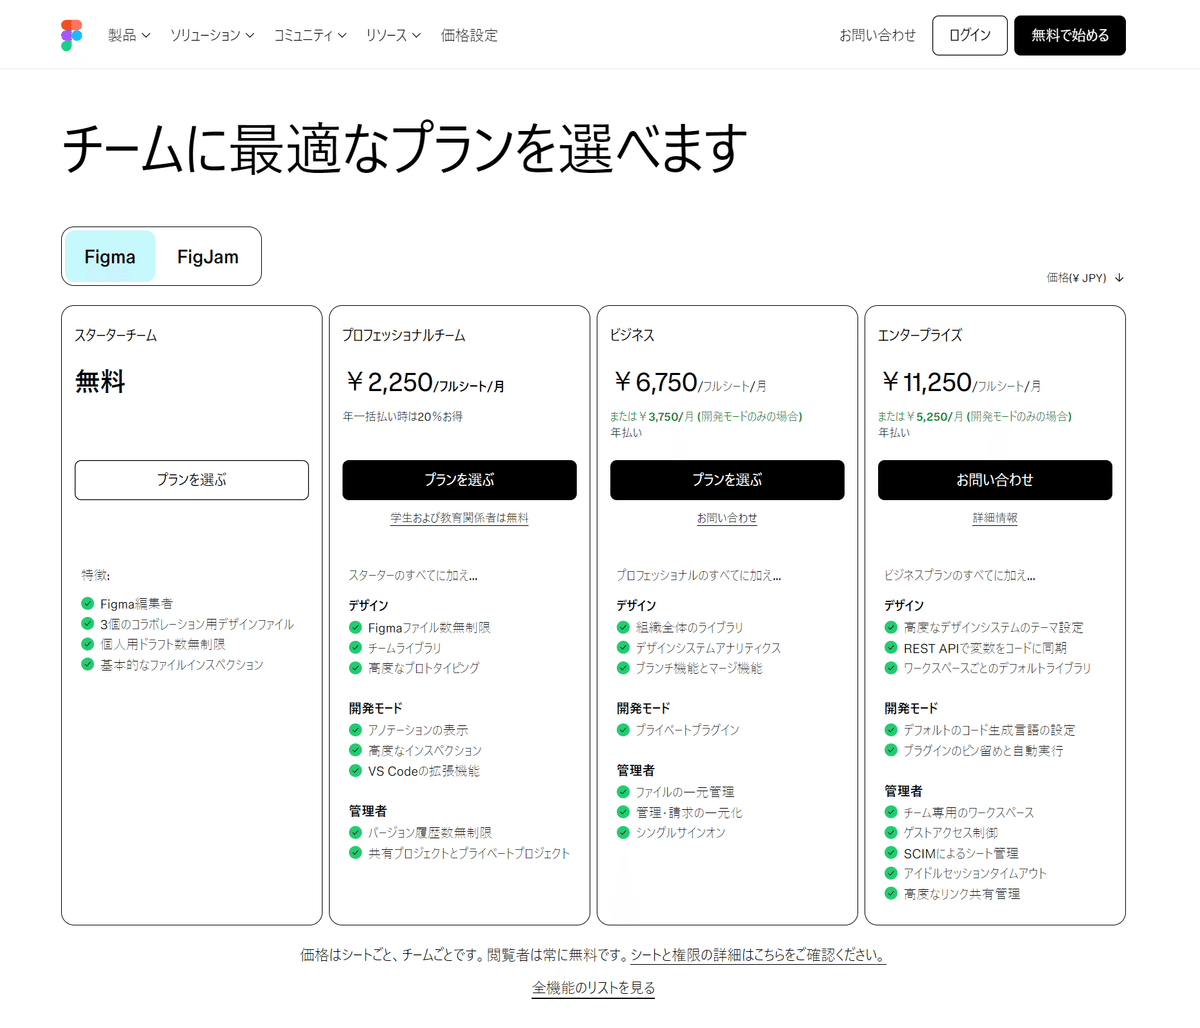1200x1028 pixels.
Task: Click 年一括払い時は20%お得 text
Action: tap(402, 416)
